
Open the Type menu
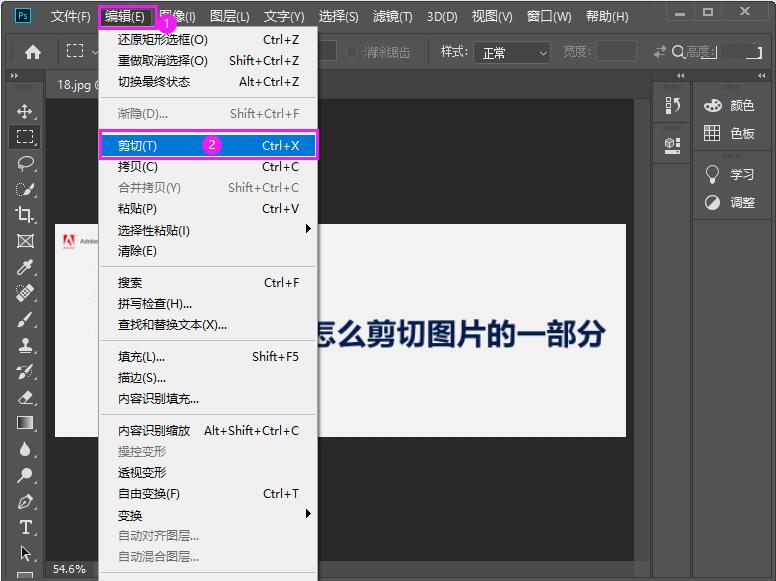point(284,16)
